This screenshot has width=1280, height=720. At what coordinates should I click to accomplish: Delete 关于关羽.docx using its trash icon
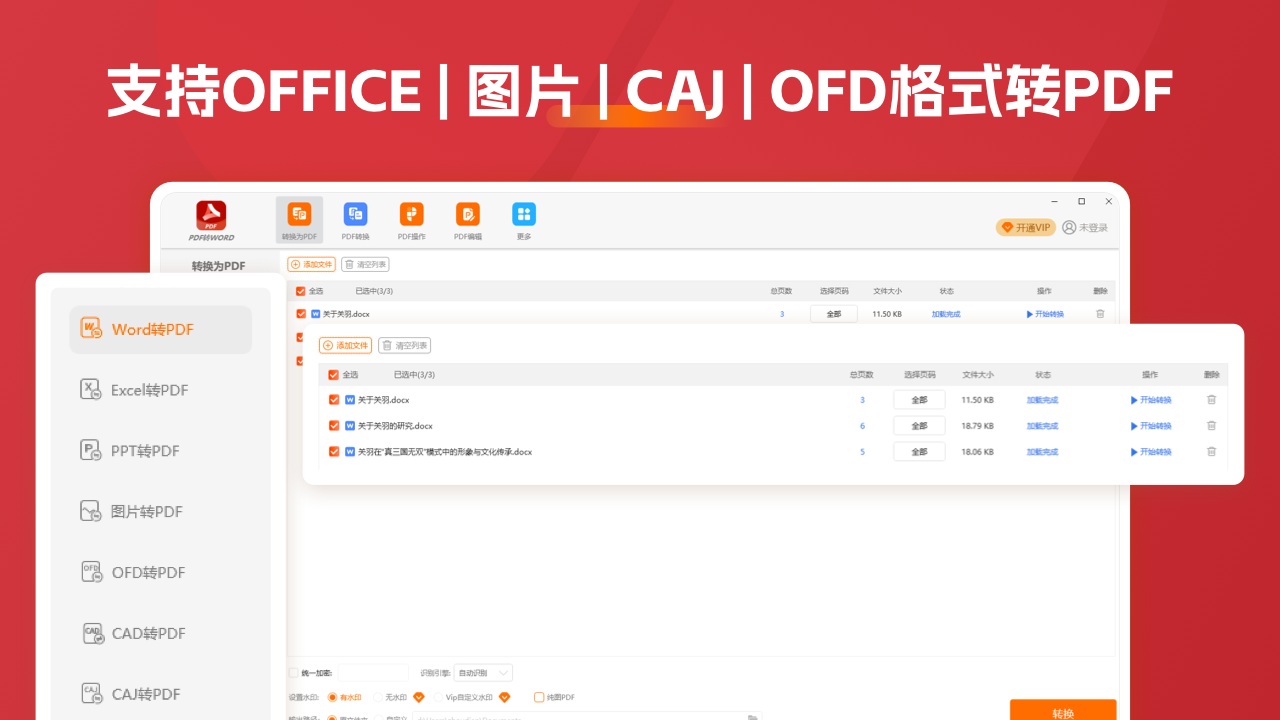tap(1211, 399)
